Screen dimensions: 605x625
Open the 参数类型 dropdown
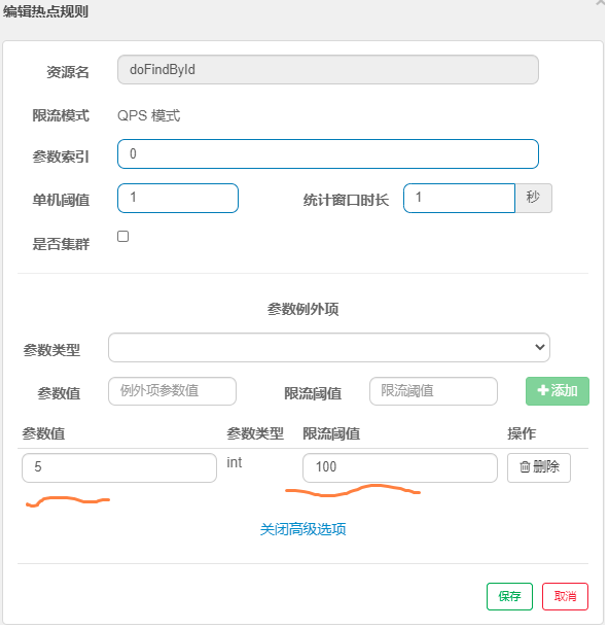(x=329, y=348)
